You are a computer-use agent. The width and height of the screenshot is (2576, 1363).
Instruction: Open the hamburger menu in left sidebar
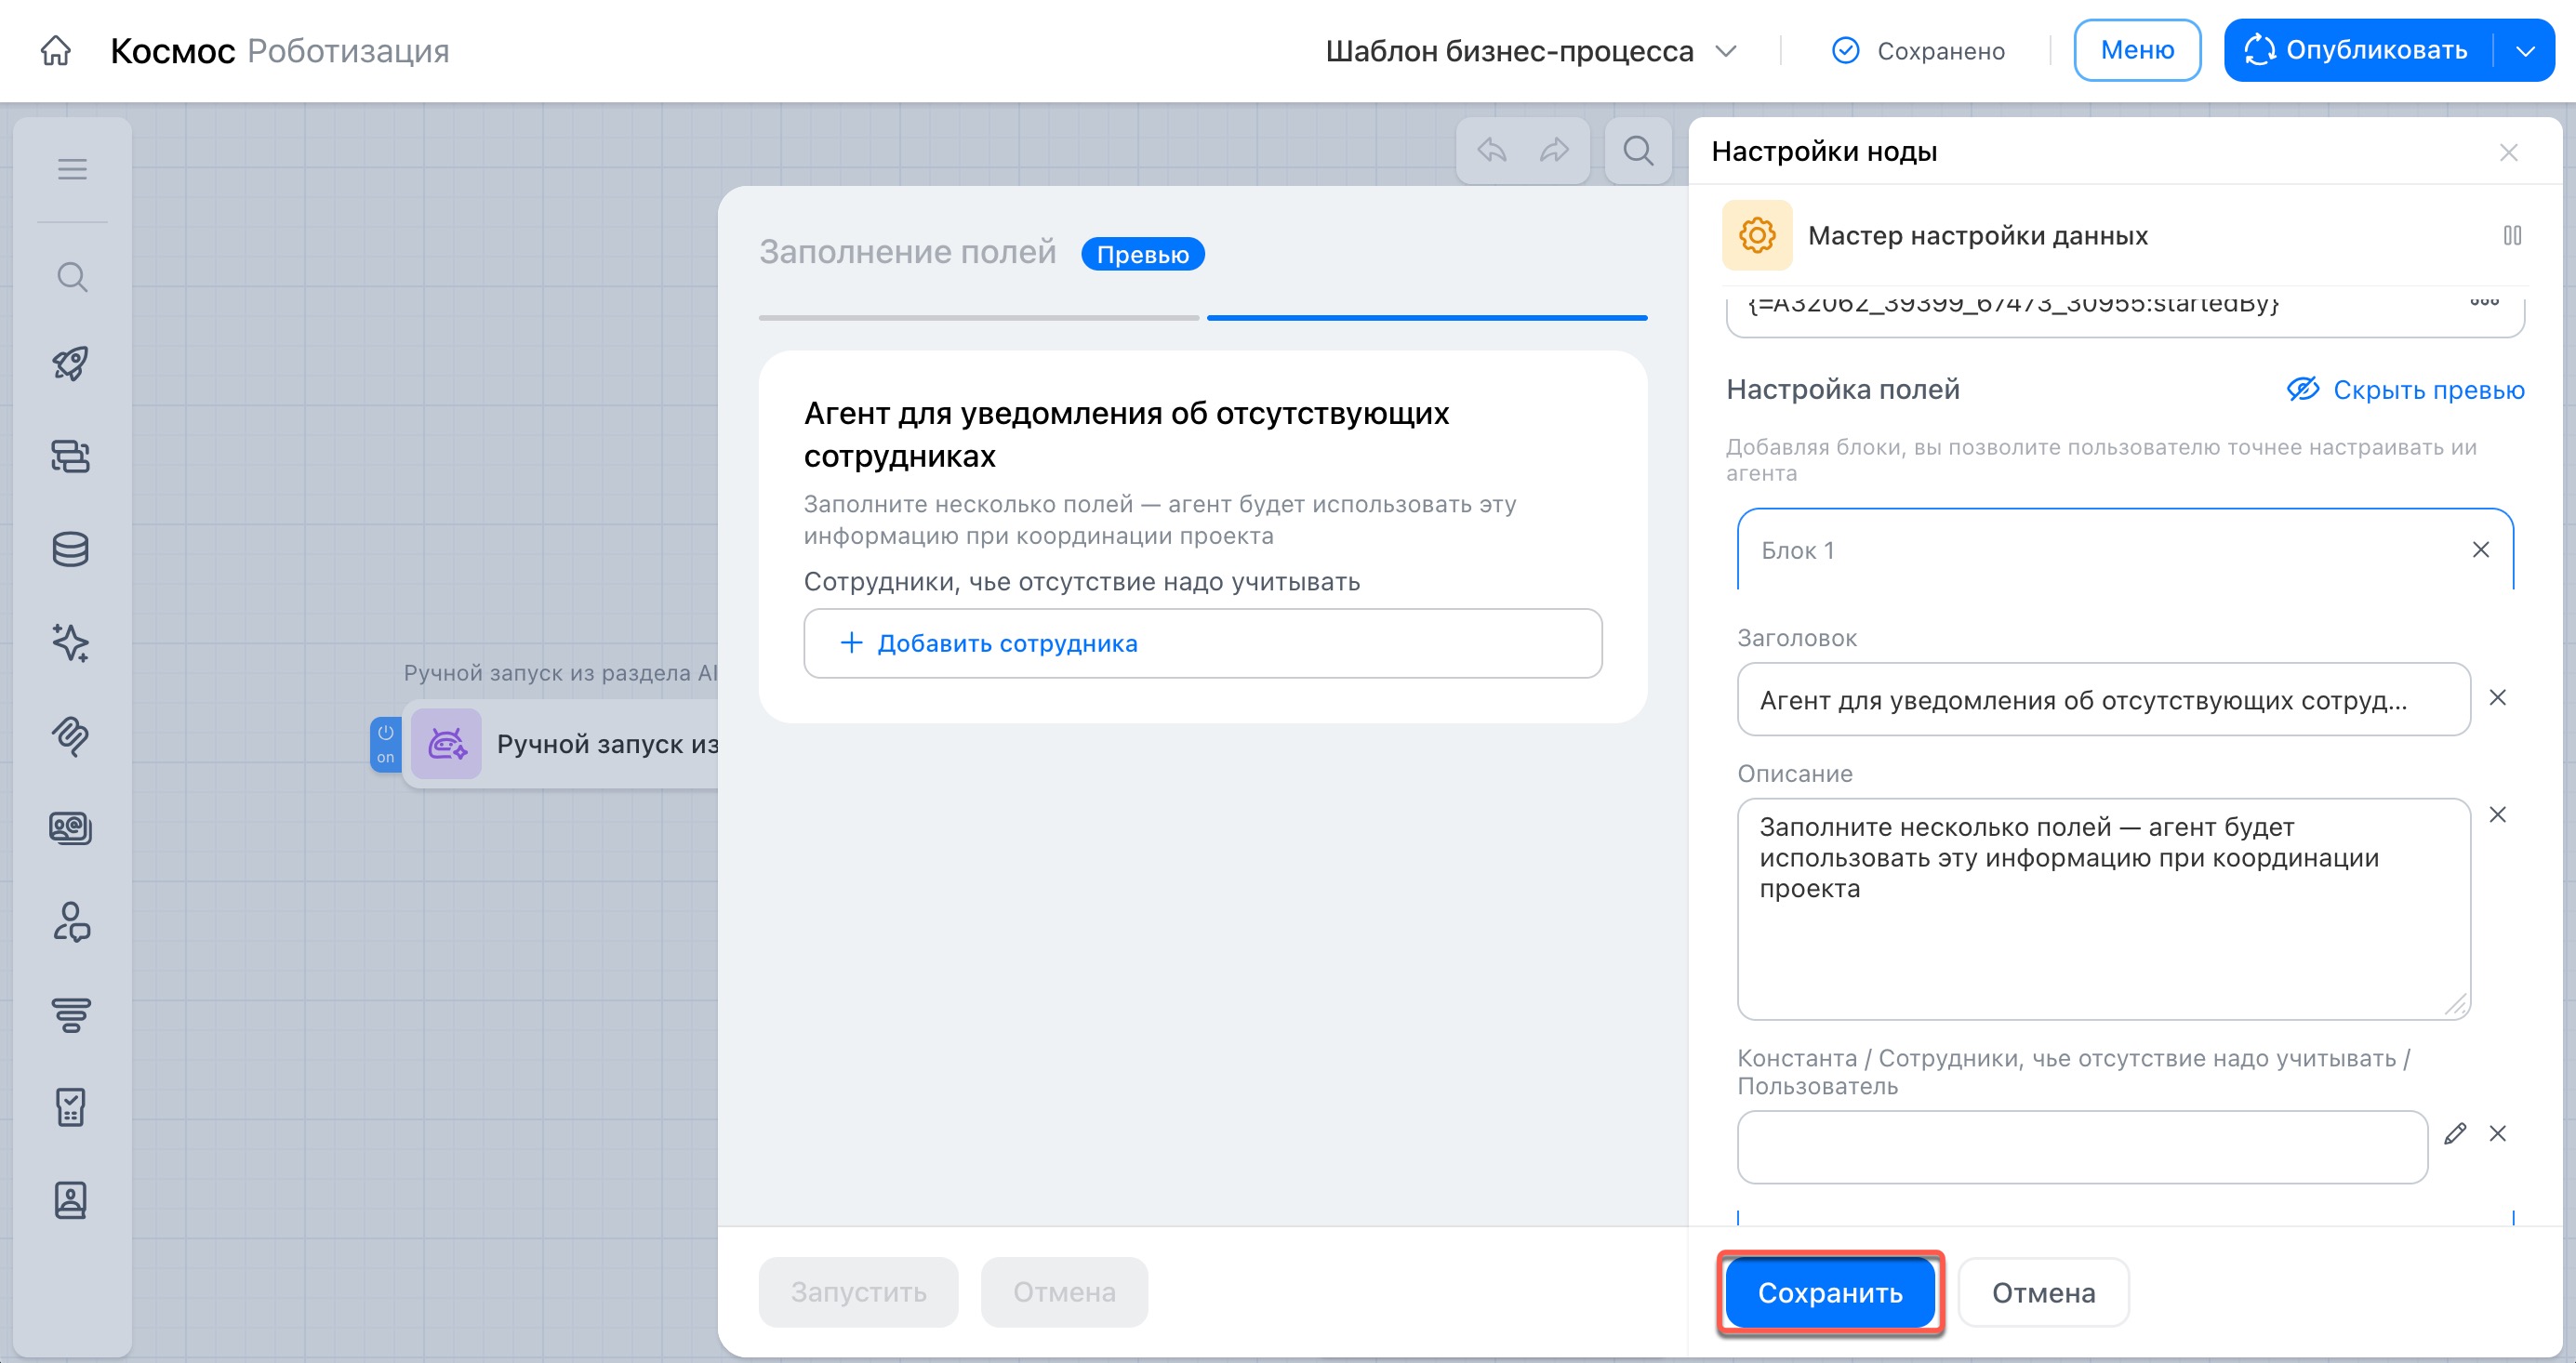pos(72,169)
